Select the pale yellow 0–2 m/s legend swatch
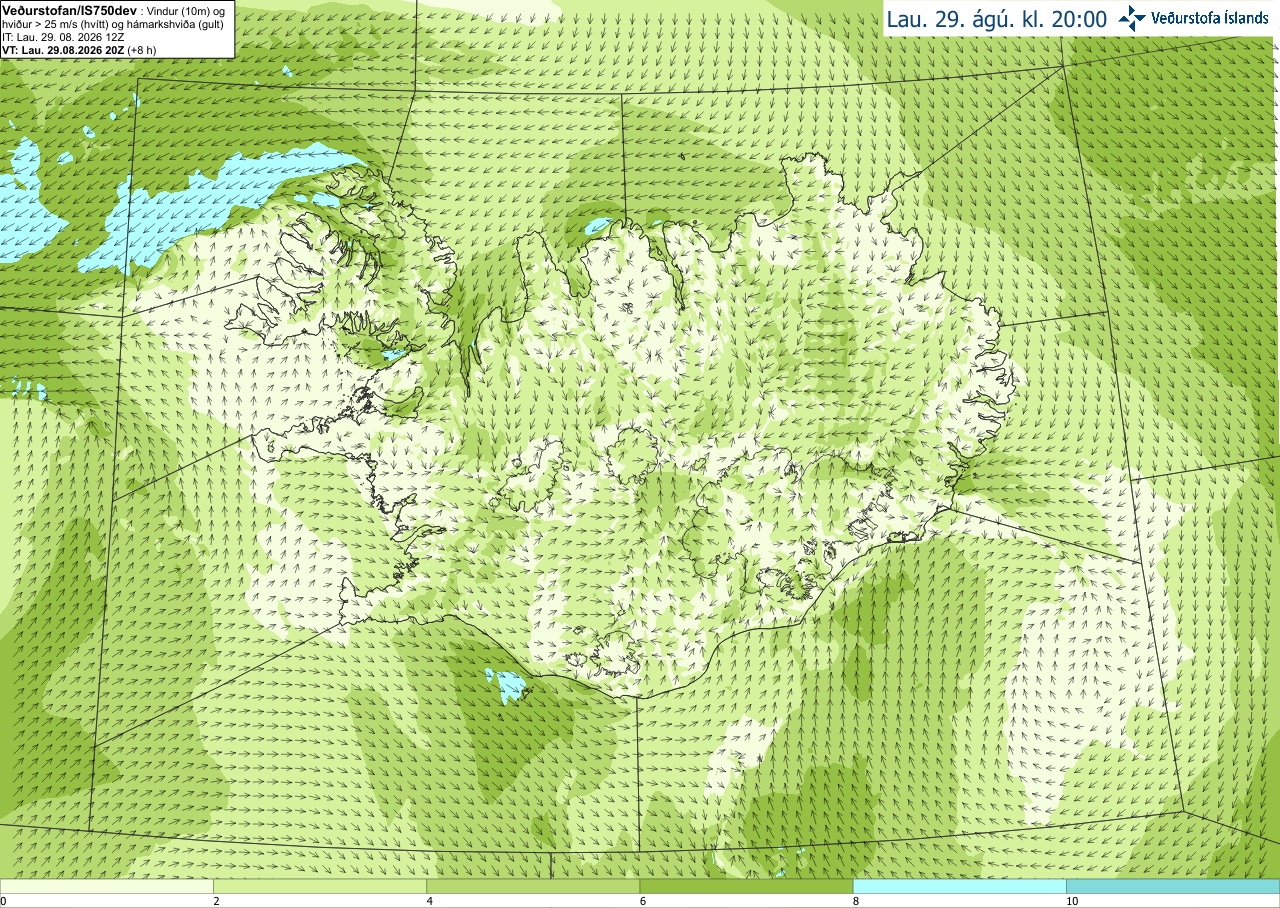 [107, 886]
